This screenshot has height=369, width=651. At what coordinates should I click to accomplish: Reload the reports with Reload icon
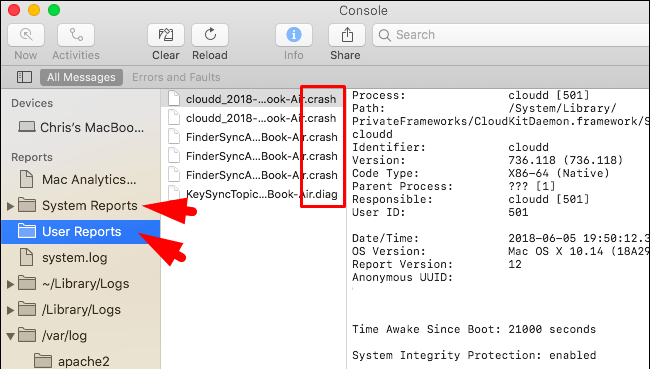210,35
